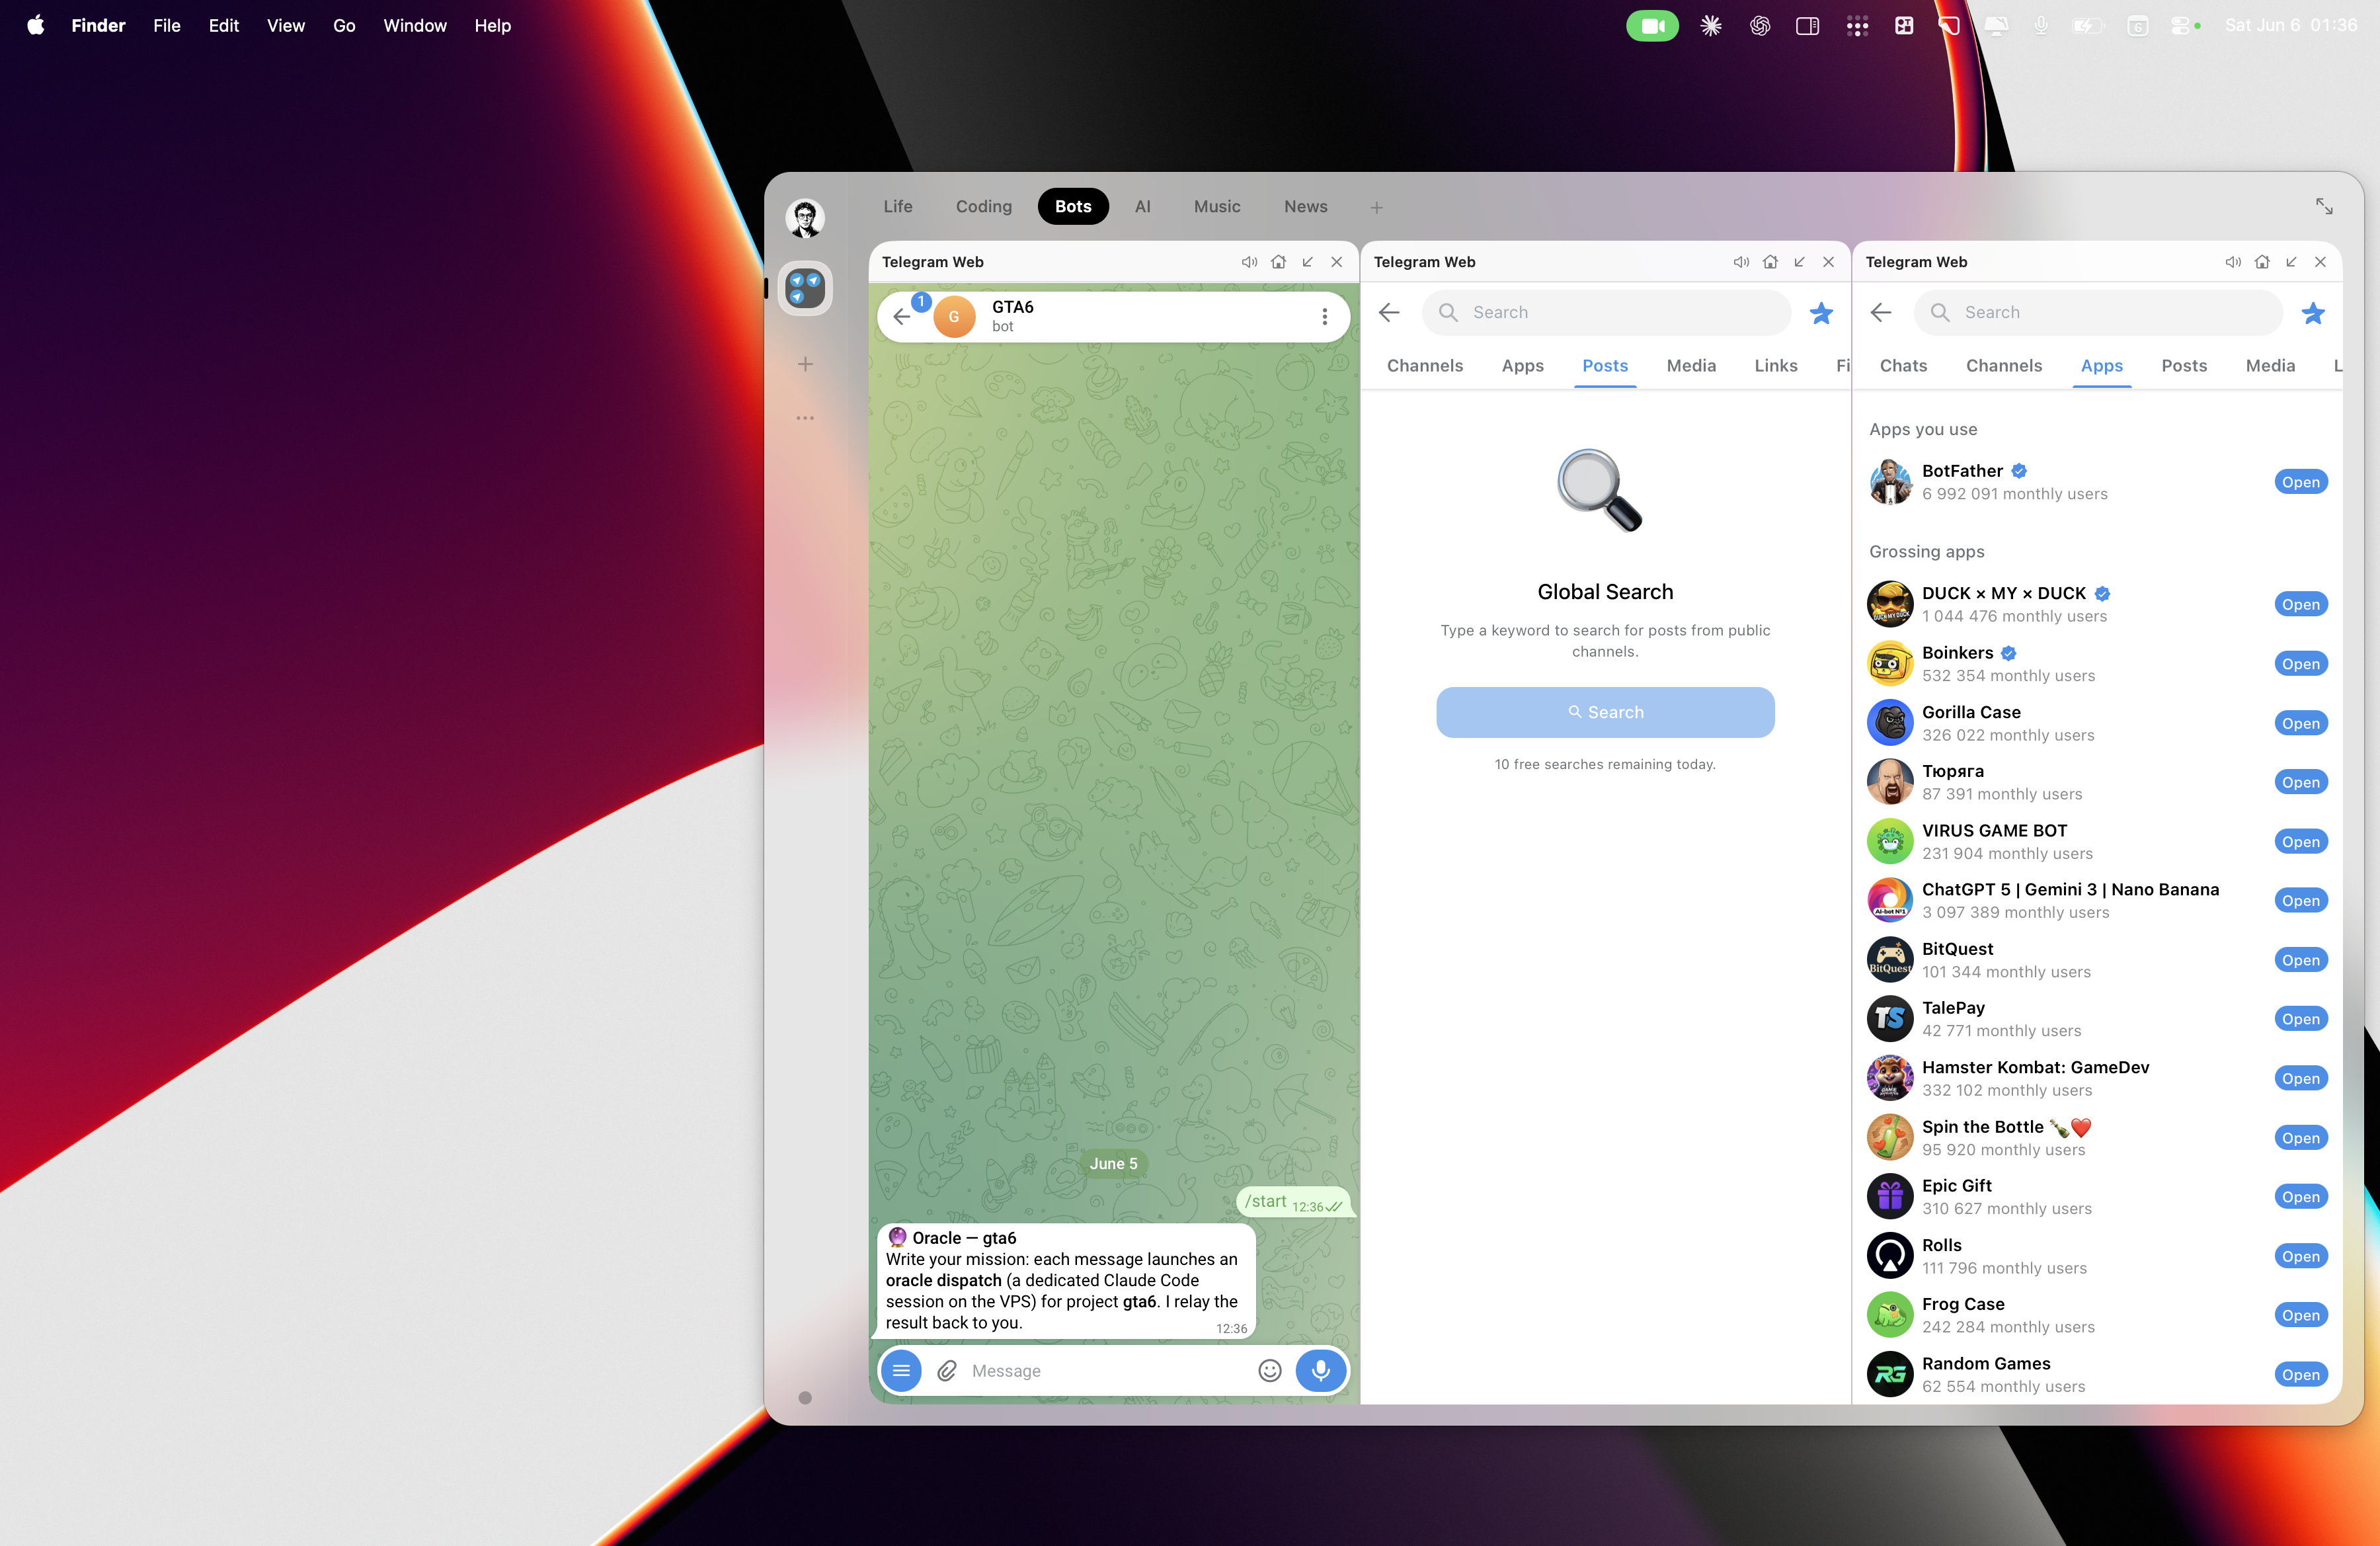Collapse the GTA6 chat panel
2380x1546 pixels.
point(1307,262)
